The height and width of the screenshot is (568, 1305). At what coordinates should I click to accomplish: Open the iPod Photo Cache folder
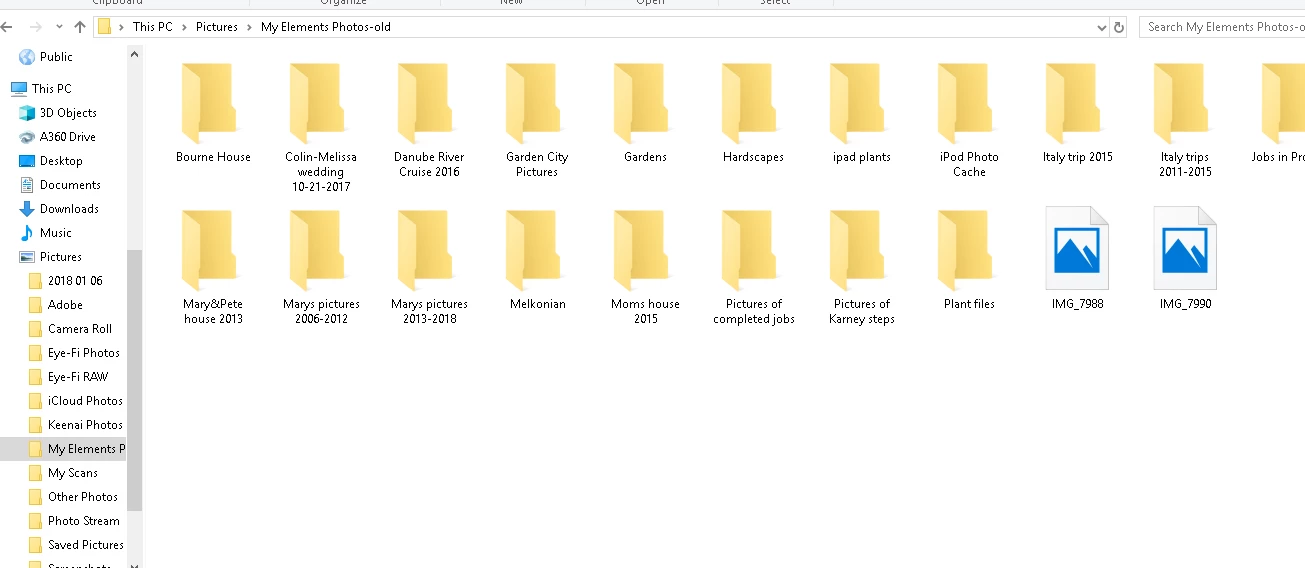(x=969, y=120)
